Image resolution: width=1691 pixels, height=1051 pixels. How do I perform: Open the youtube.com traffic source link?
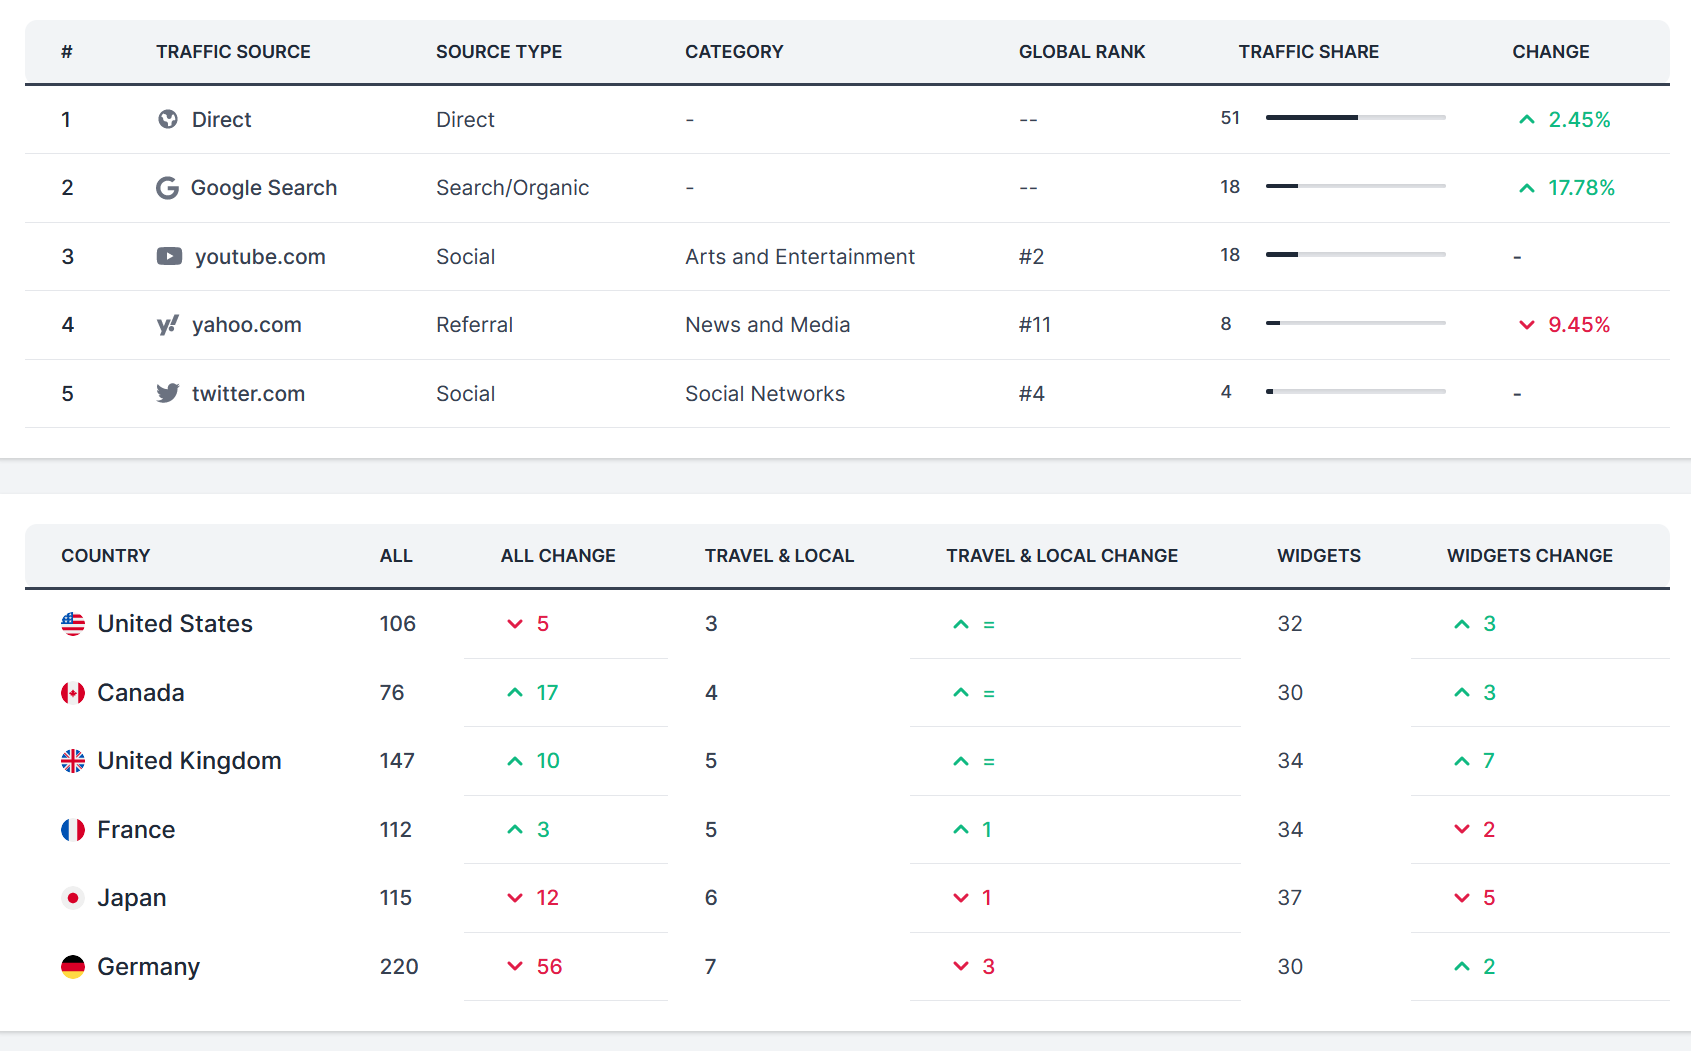tap(260, 257)
